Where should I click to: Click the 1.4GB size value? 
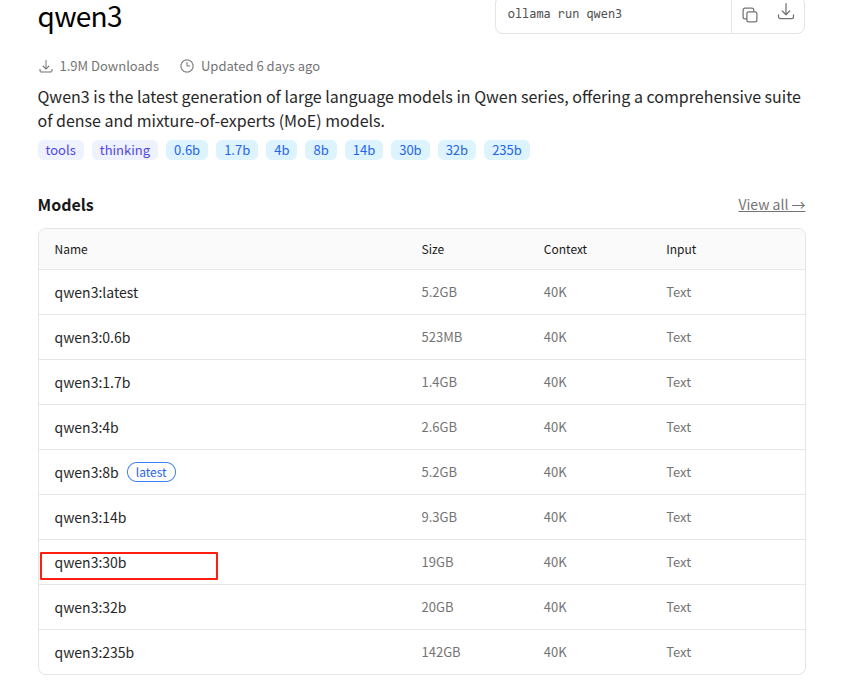(439, 382)
